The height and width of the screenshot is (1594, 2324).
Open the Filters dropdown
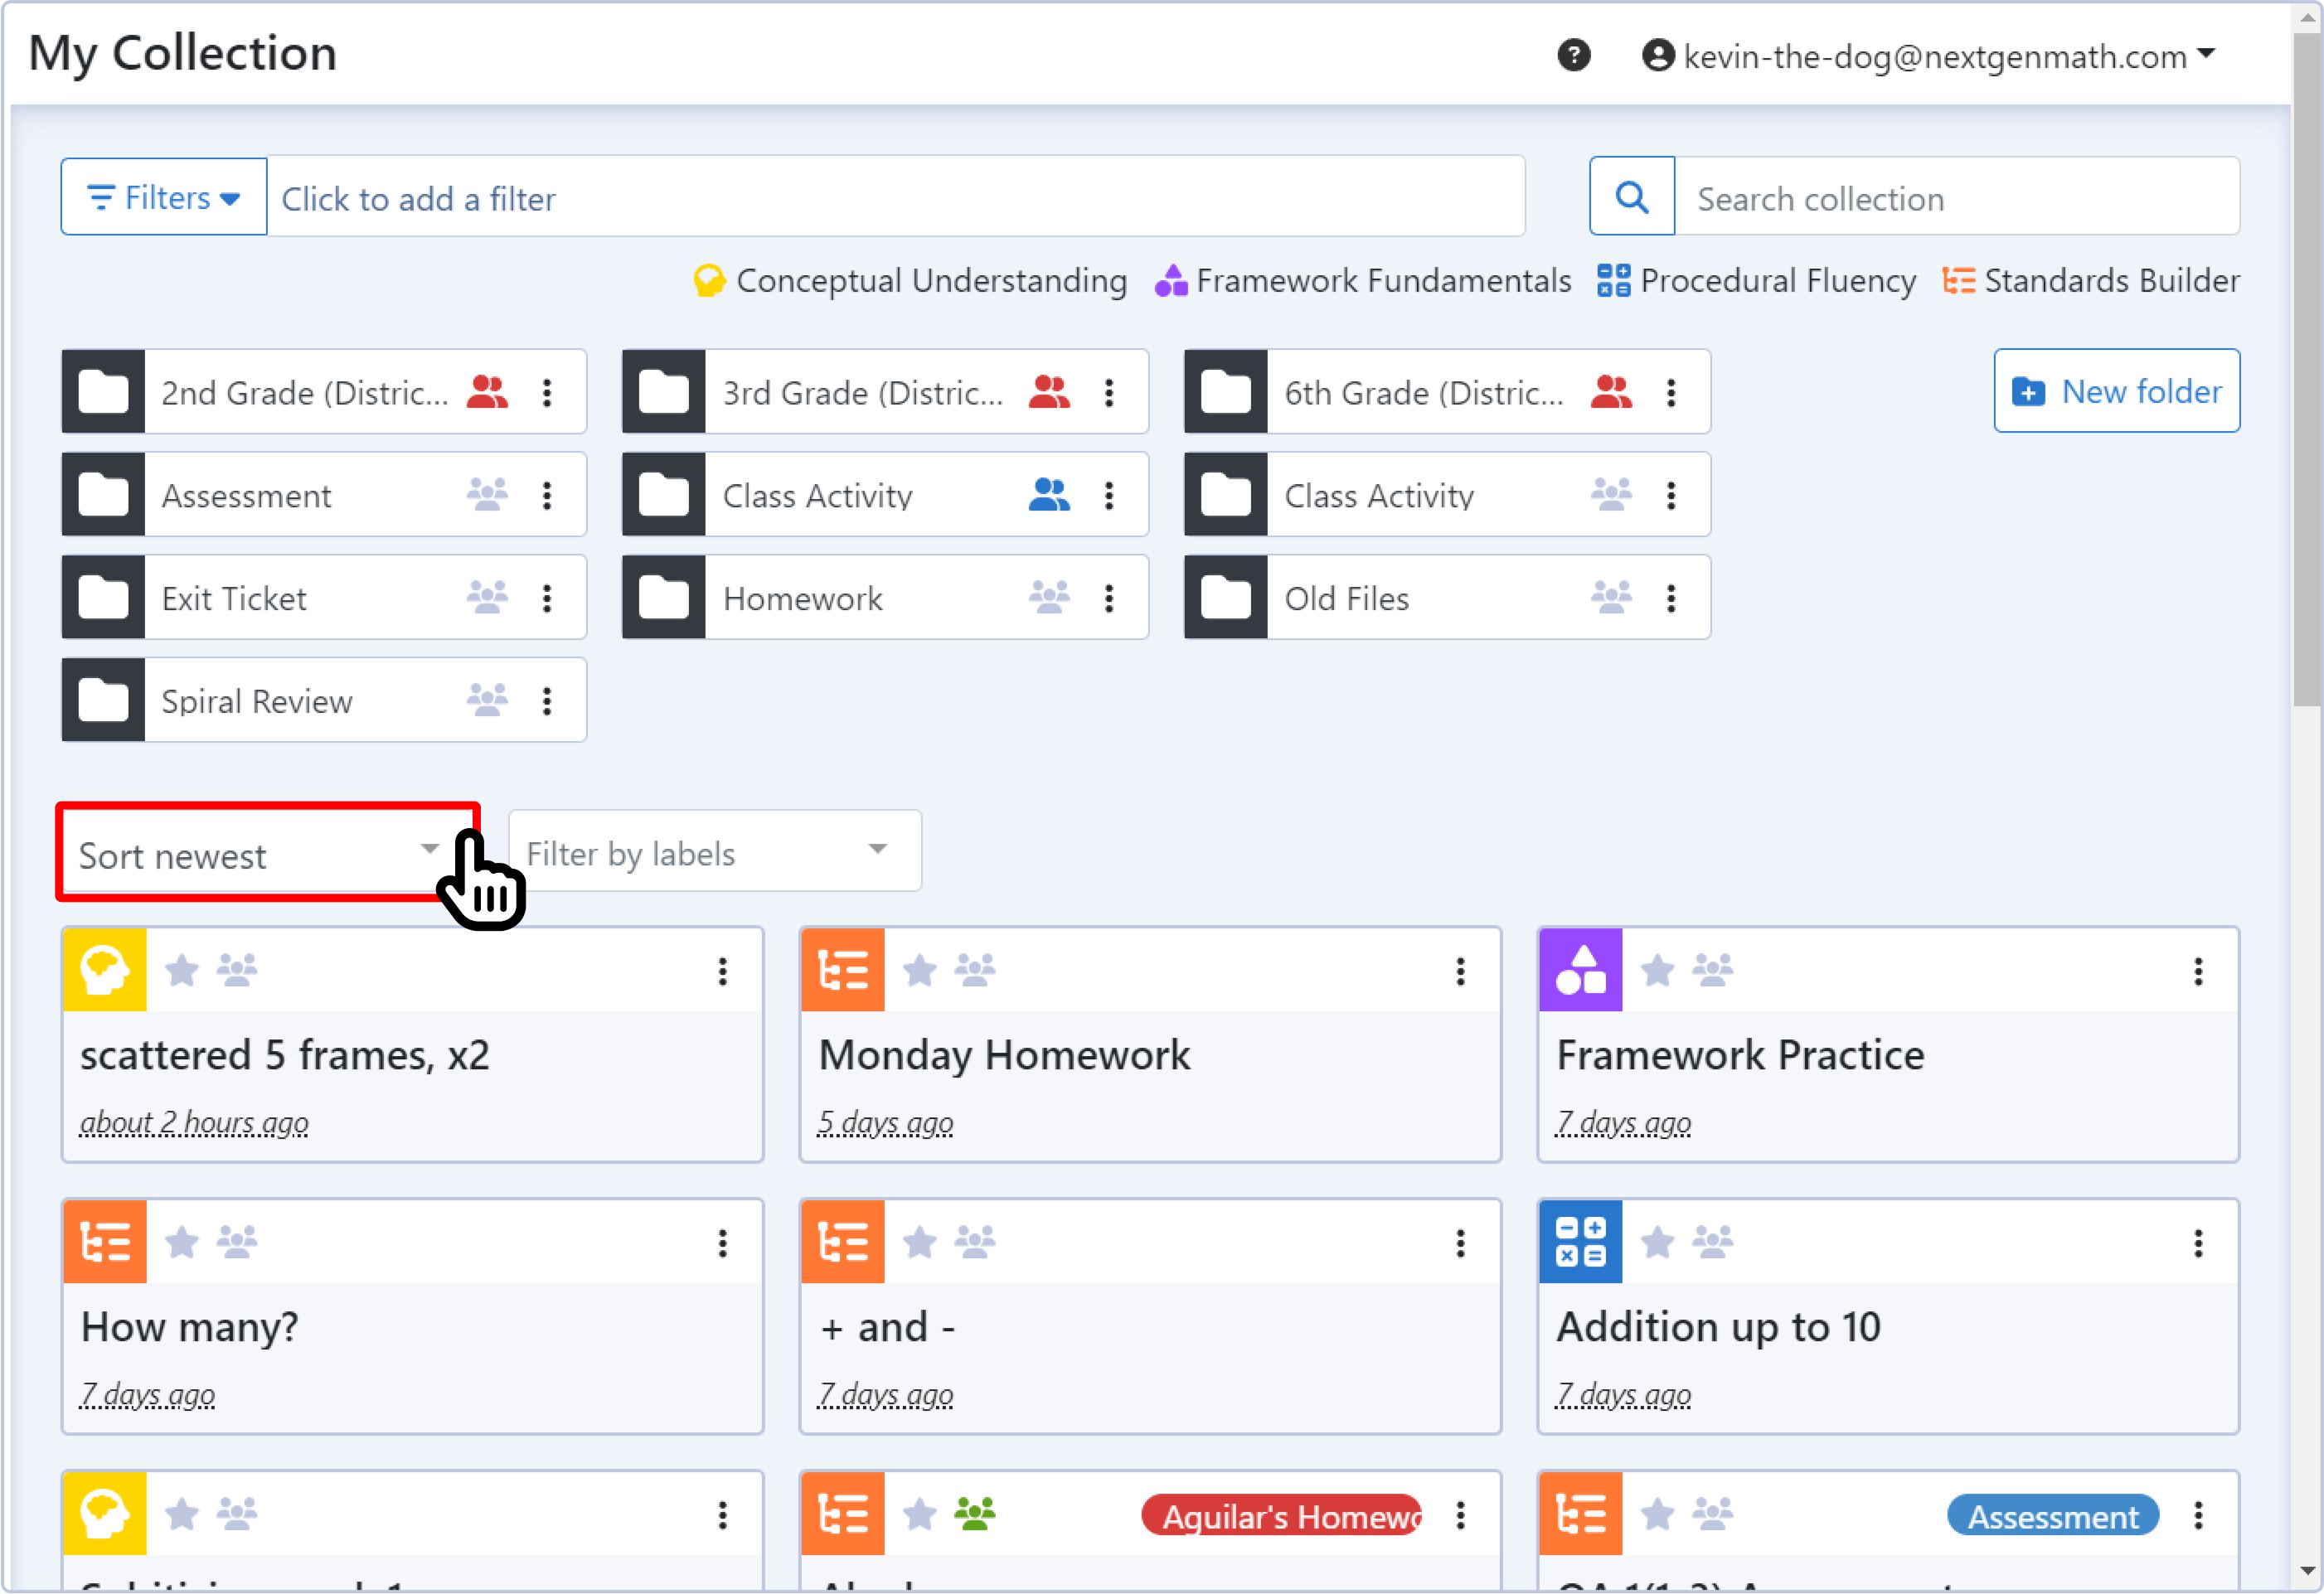pos(164,197)
